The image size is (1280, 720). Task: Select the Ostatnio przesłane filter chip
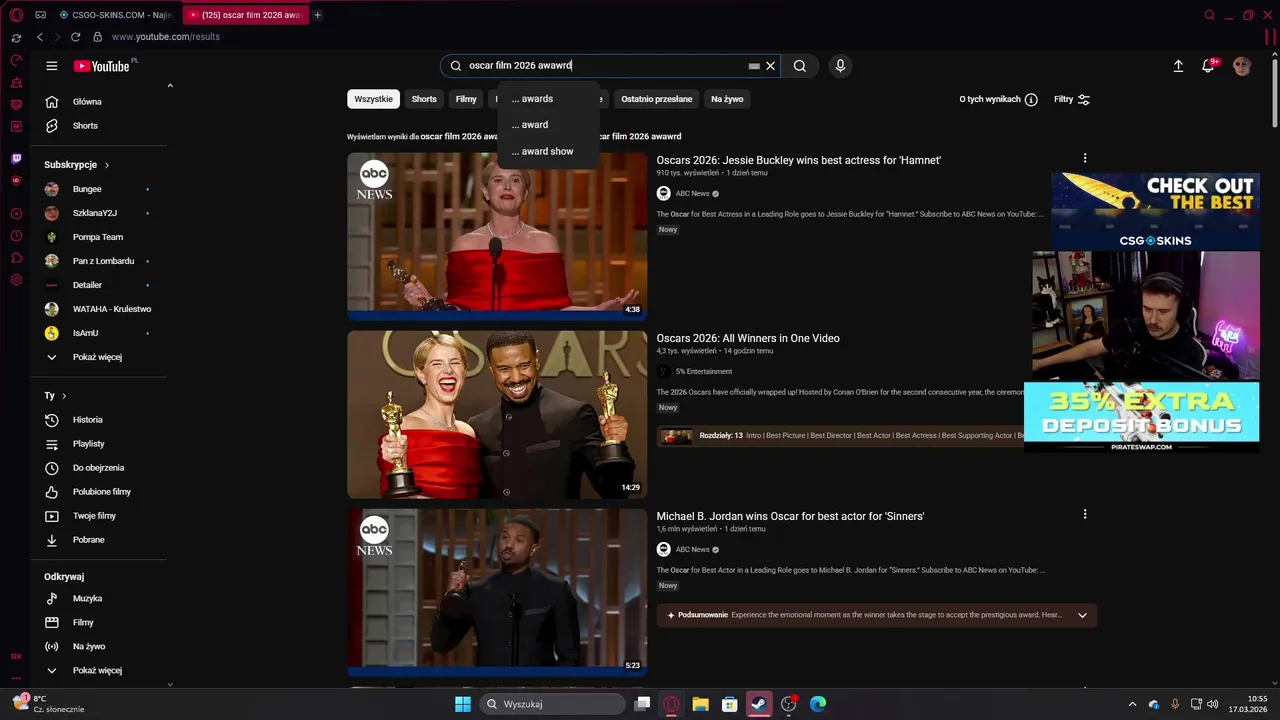[656, 99]
